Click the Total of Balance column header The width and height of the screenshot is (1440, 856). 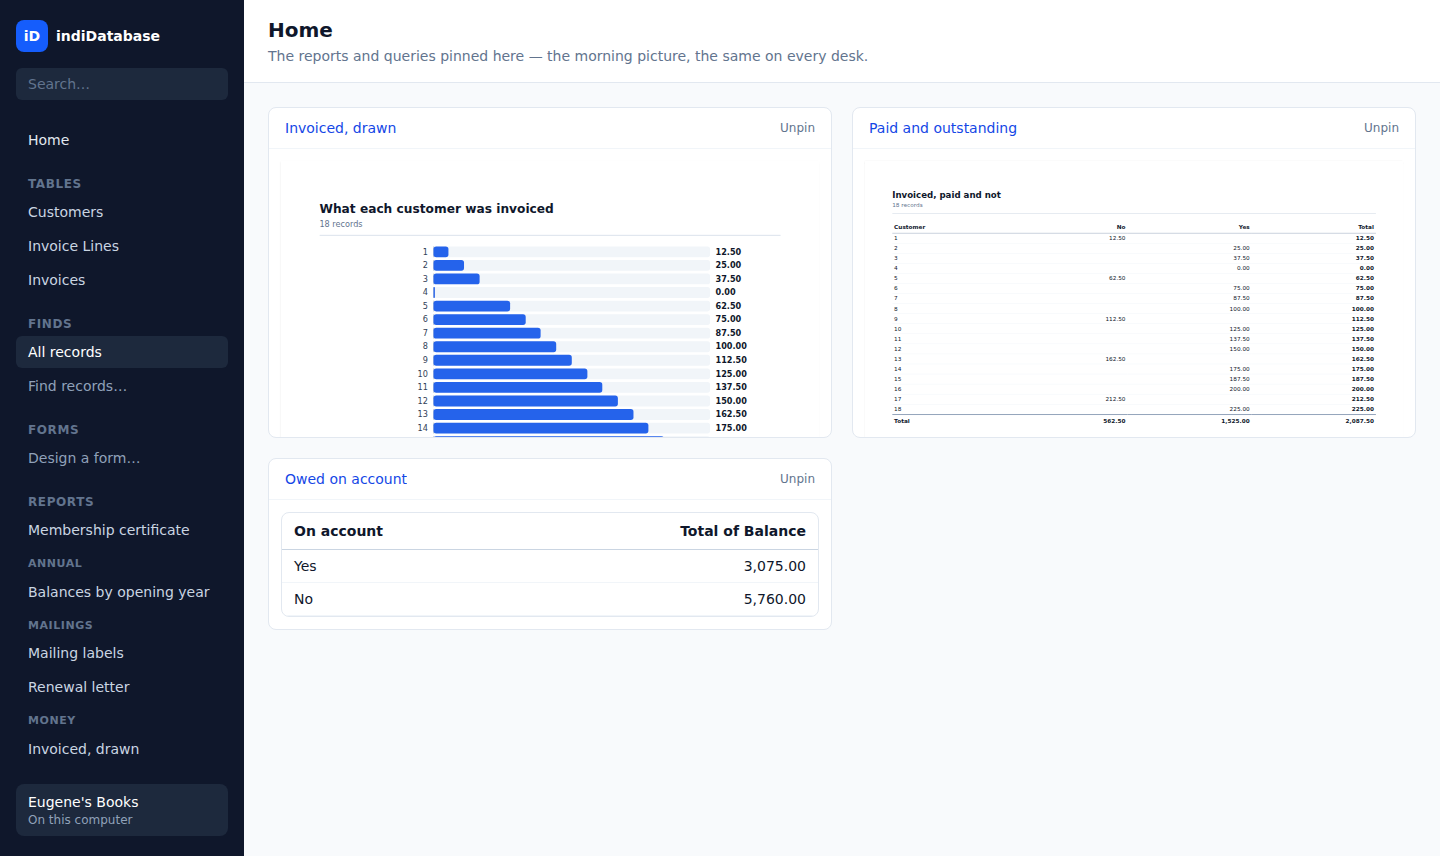[743, 531]
